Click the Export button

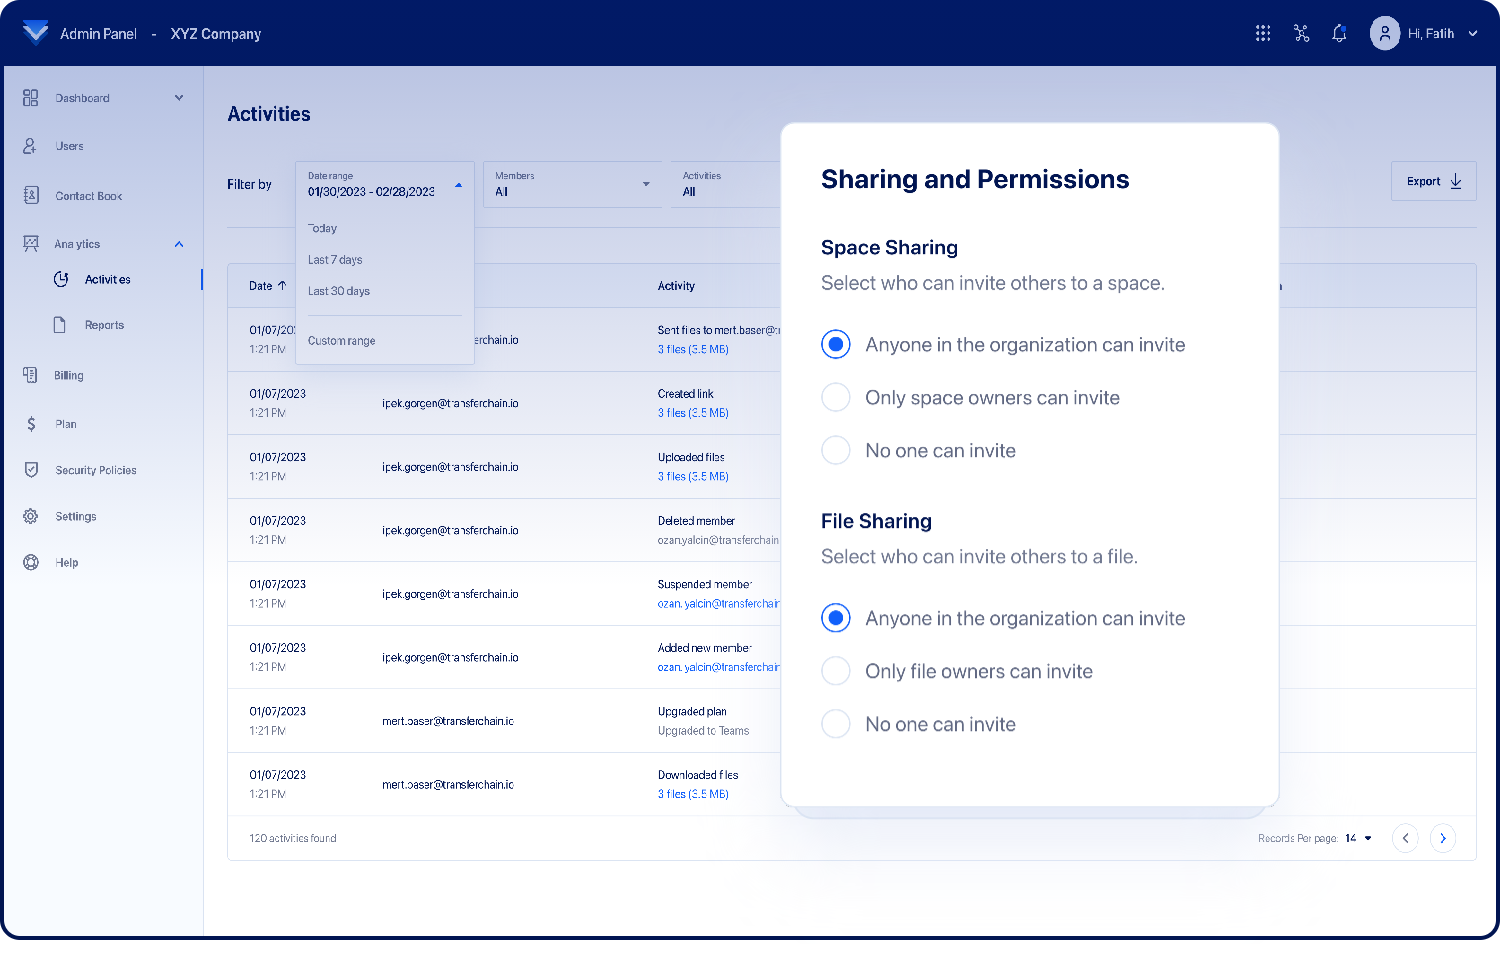pyautogui.click(x=1433, y=181)
